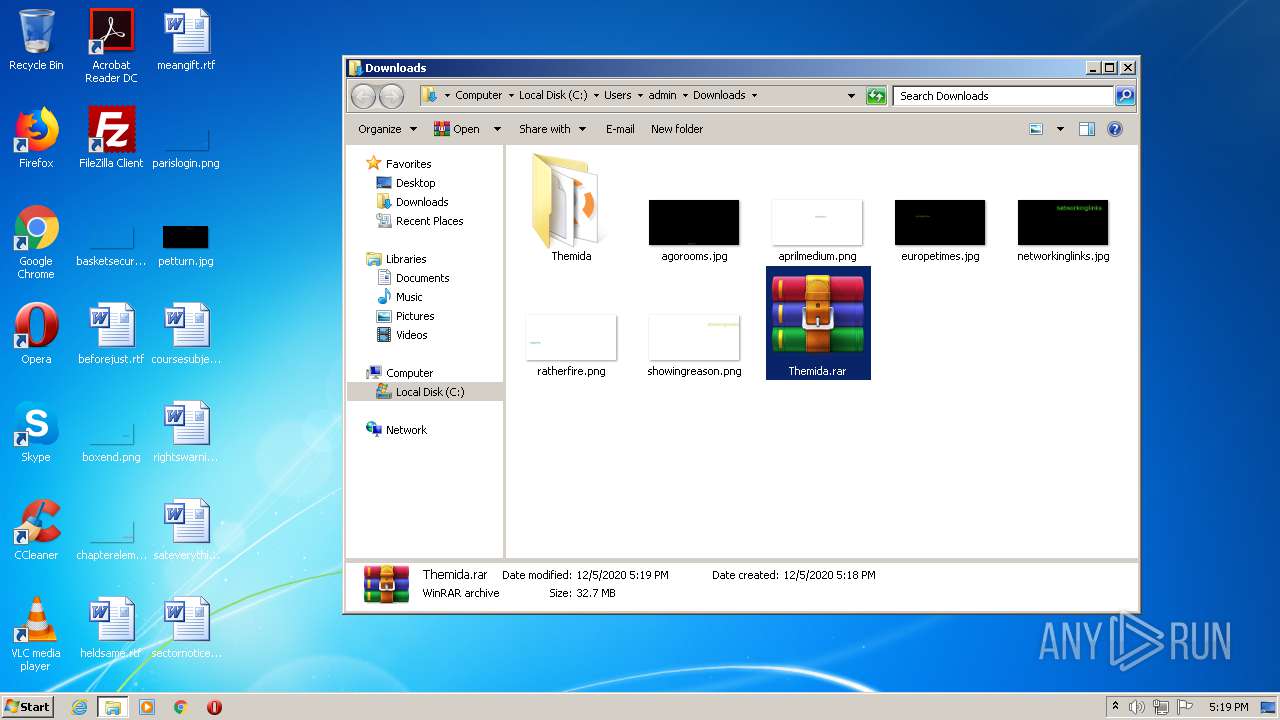Select Documents library
This screenshot has width=1280, height=720.
(413, 278)
